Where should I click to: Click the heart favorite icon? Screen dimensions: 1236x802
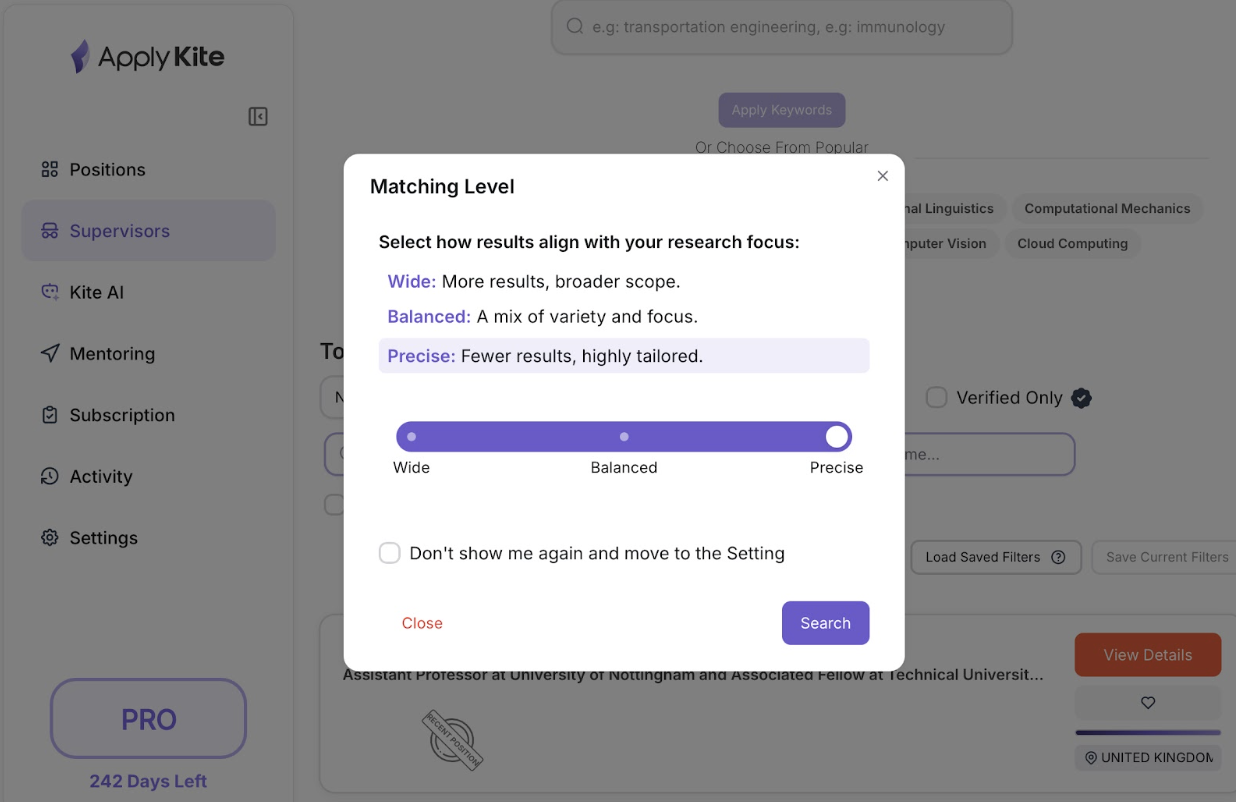[1148, 703]
